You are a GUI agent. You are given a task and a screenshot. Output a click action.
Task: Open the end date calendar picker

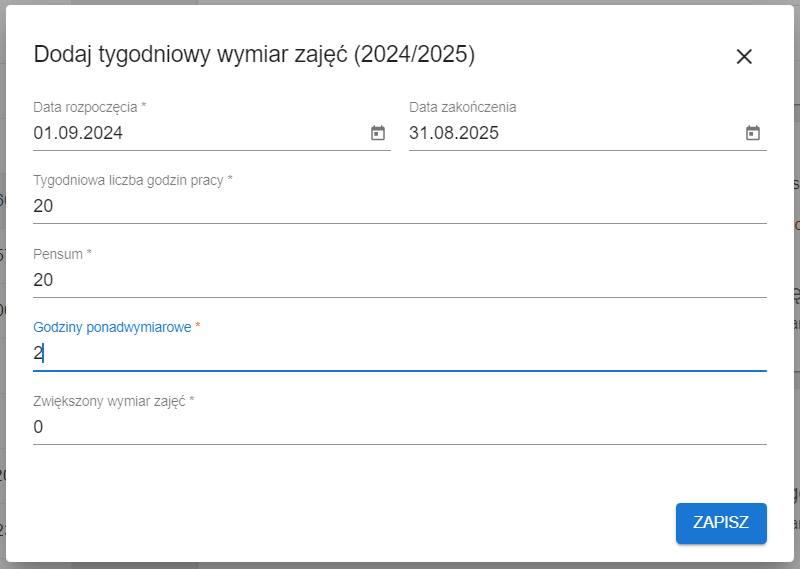pyautogui.click(x=753, y=133)
